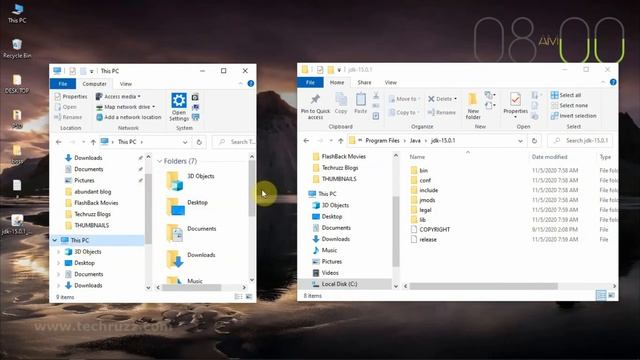Click Back arrow in This PC window
The width and height of the screenshot is (640, 360).
click(x=59, y=142)
